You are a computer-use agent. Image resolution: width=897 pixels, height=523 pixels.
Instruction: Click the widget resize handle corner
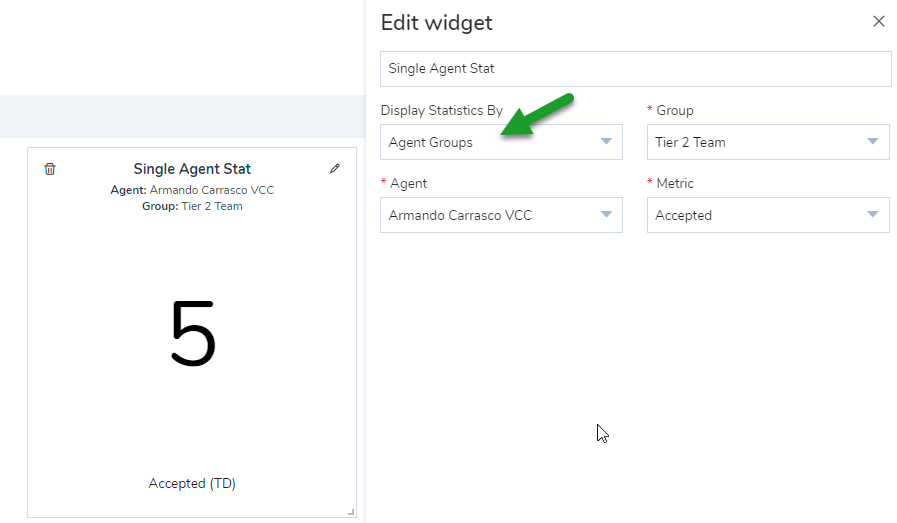(x=351, y=513)
